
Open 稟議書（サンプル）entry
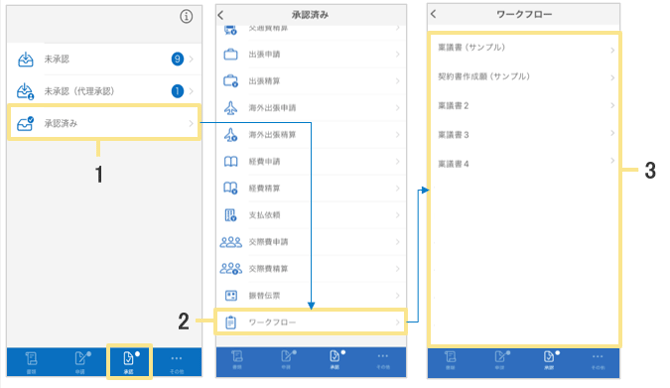525,47
